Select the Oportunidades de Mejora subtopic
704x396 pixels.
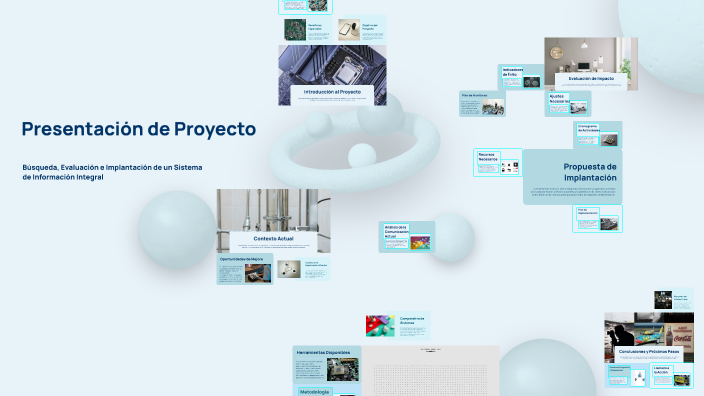pos(245,269)
